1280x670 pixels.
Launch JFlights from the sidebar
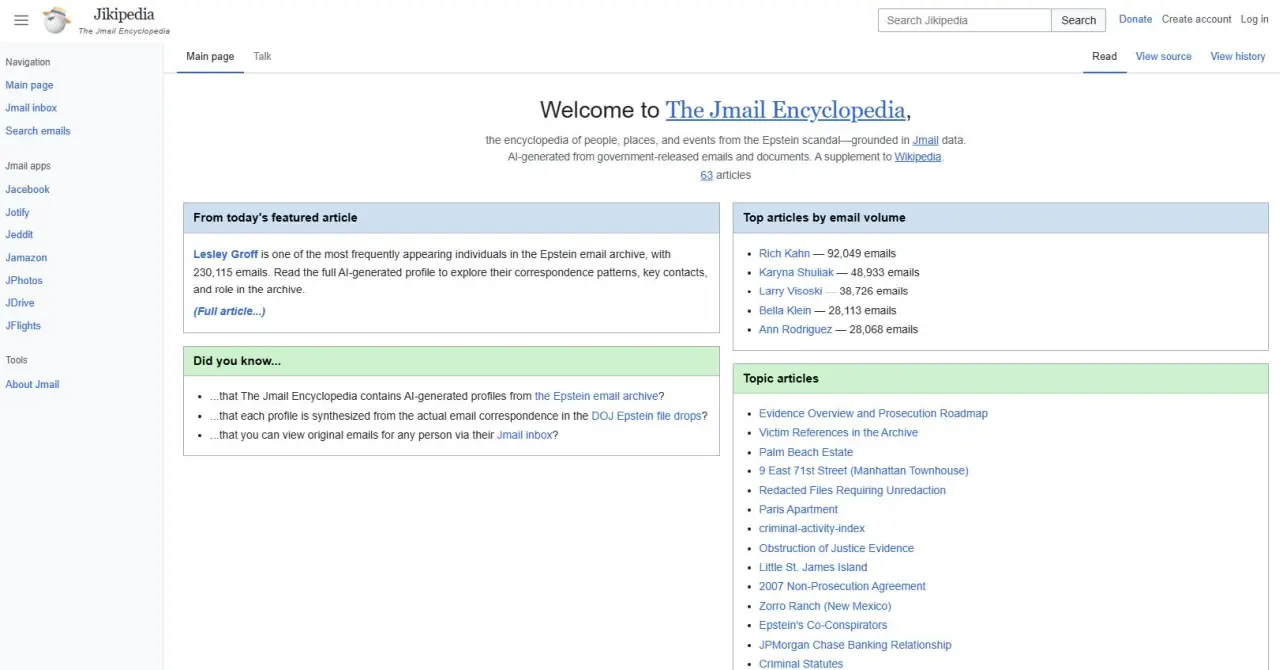tap(23, 325)
